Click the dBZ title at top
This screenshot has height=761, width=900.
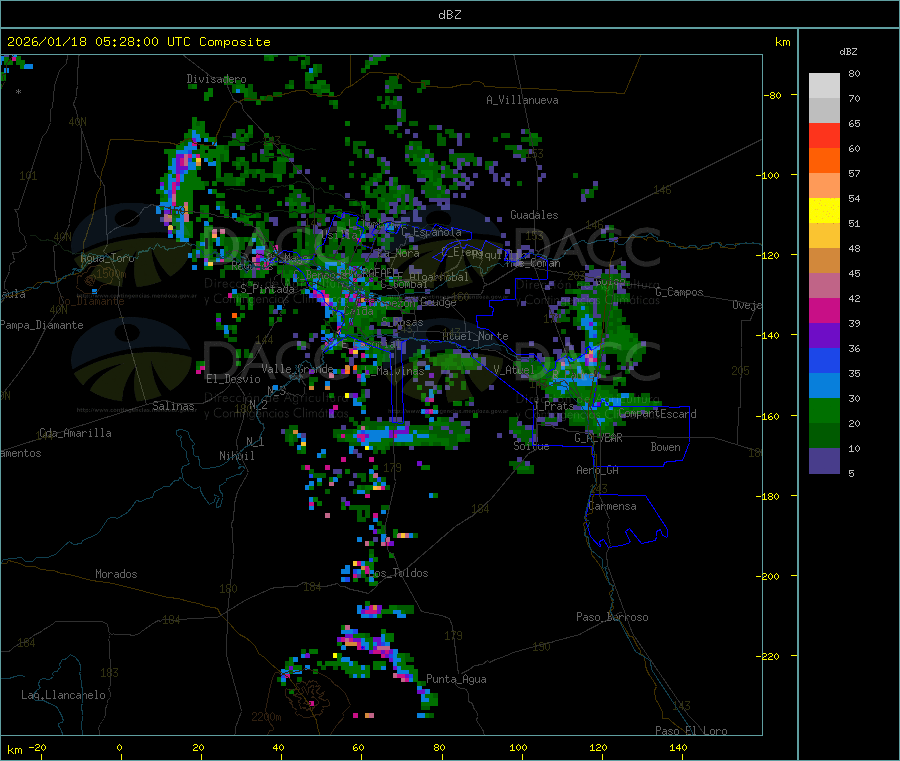pyautogui.click(x=449, y=15)
